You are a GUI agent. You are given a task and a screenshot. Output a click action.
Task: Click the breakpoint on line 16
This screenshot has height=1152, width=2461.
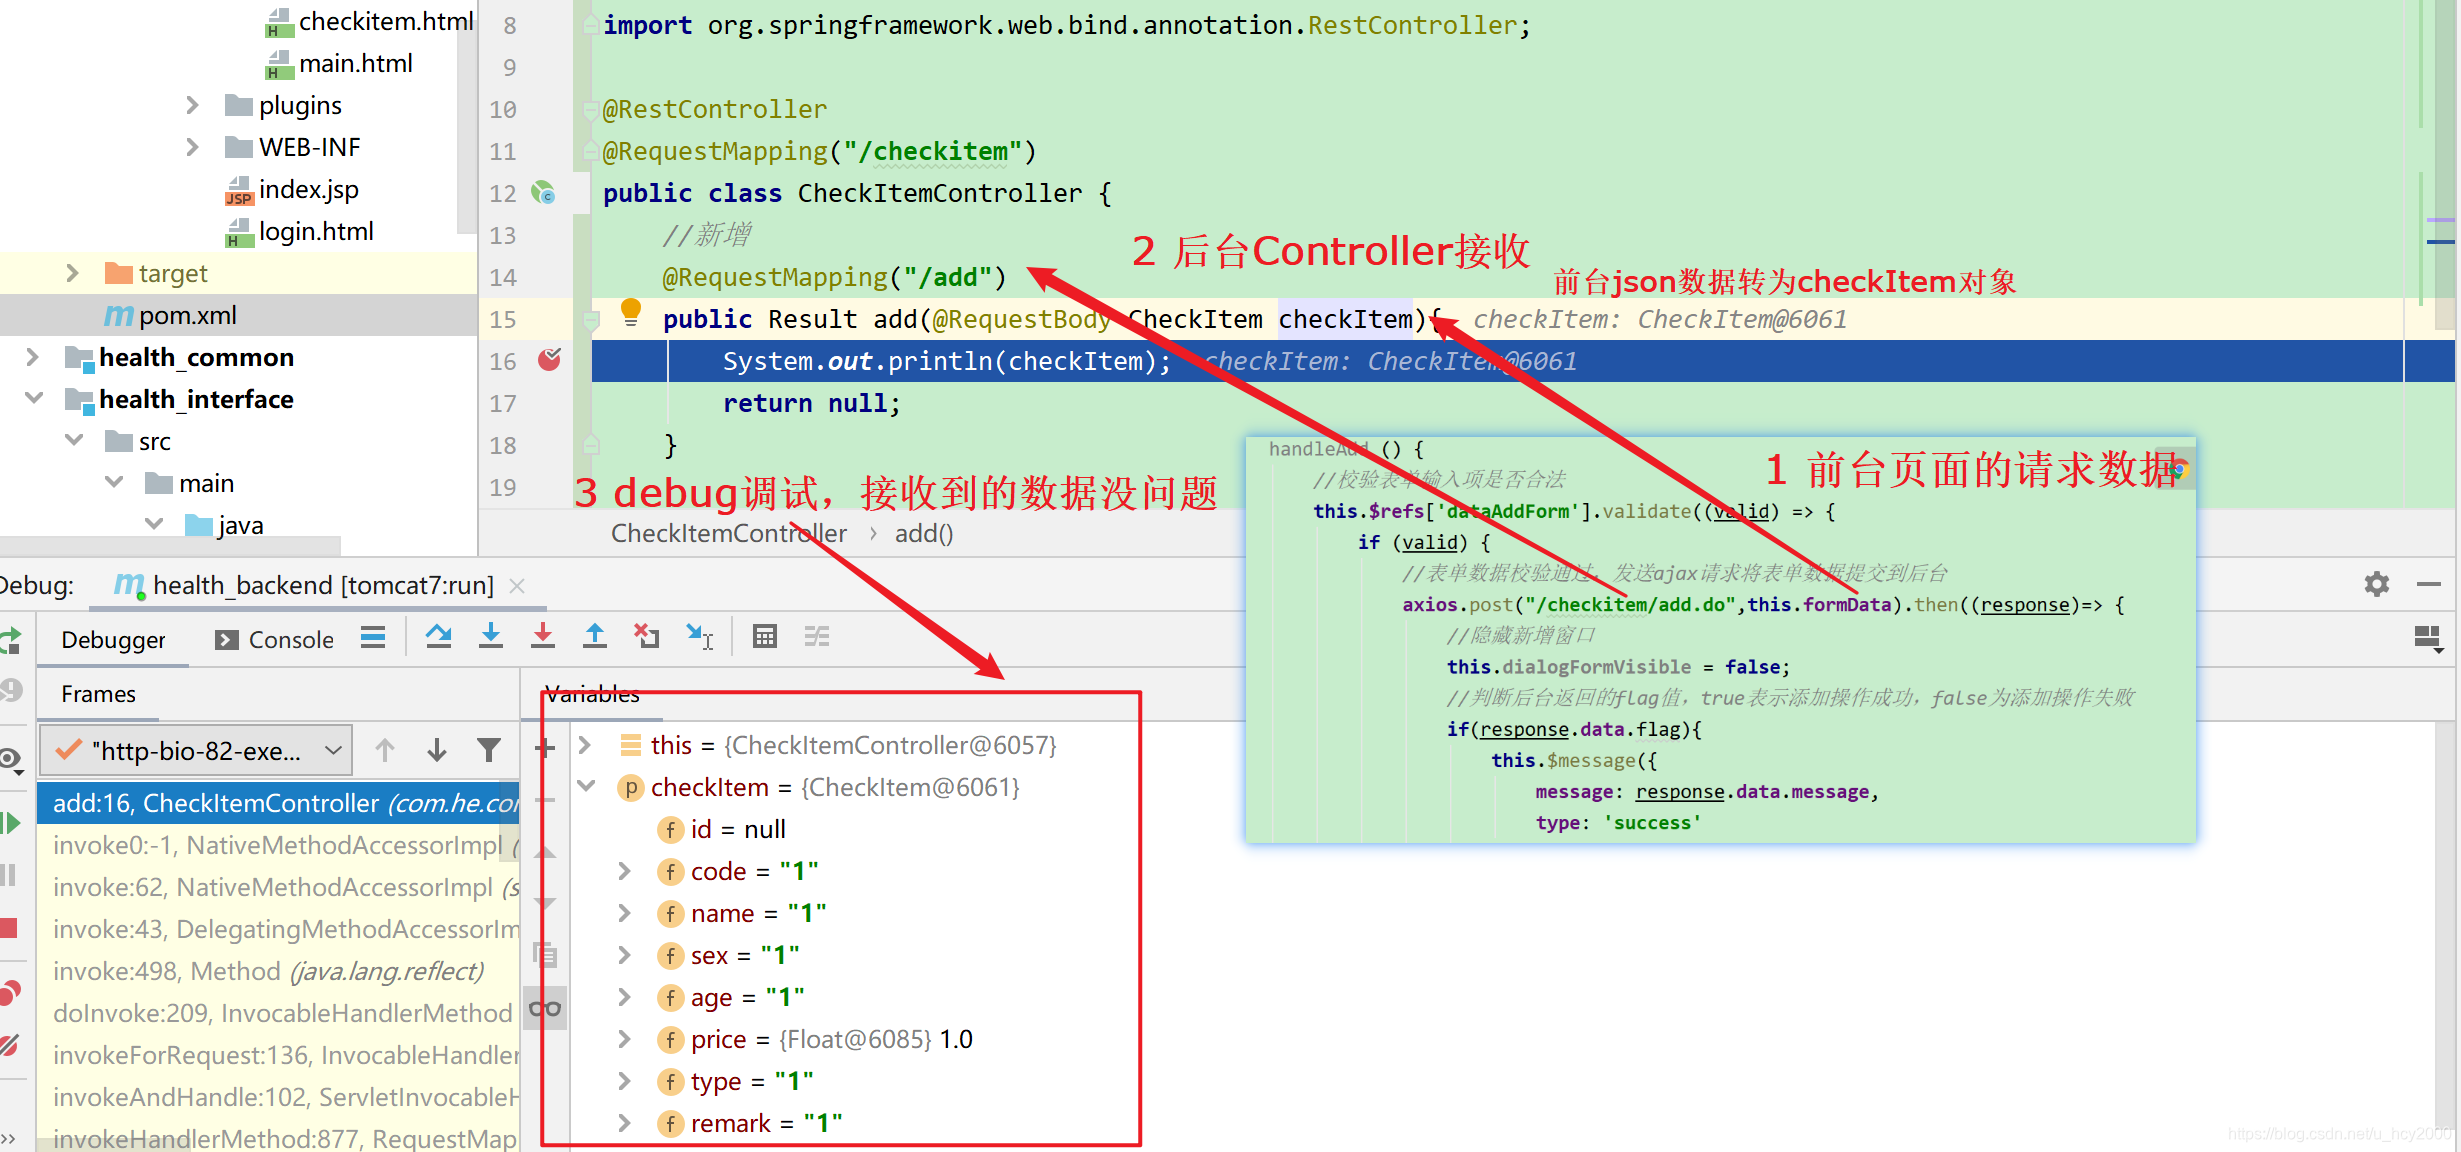click(549, 360)
